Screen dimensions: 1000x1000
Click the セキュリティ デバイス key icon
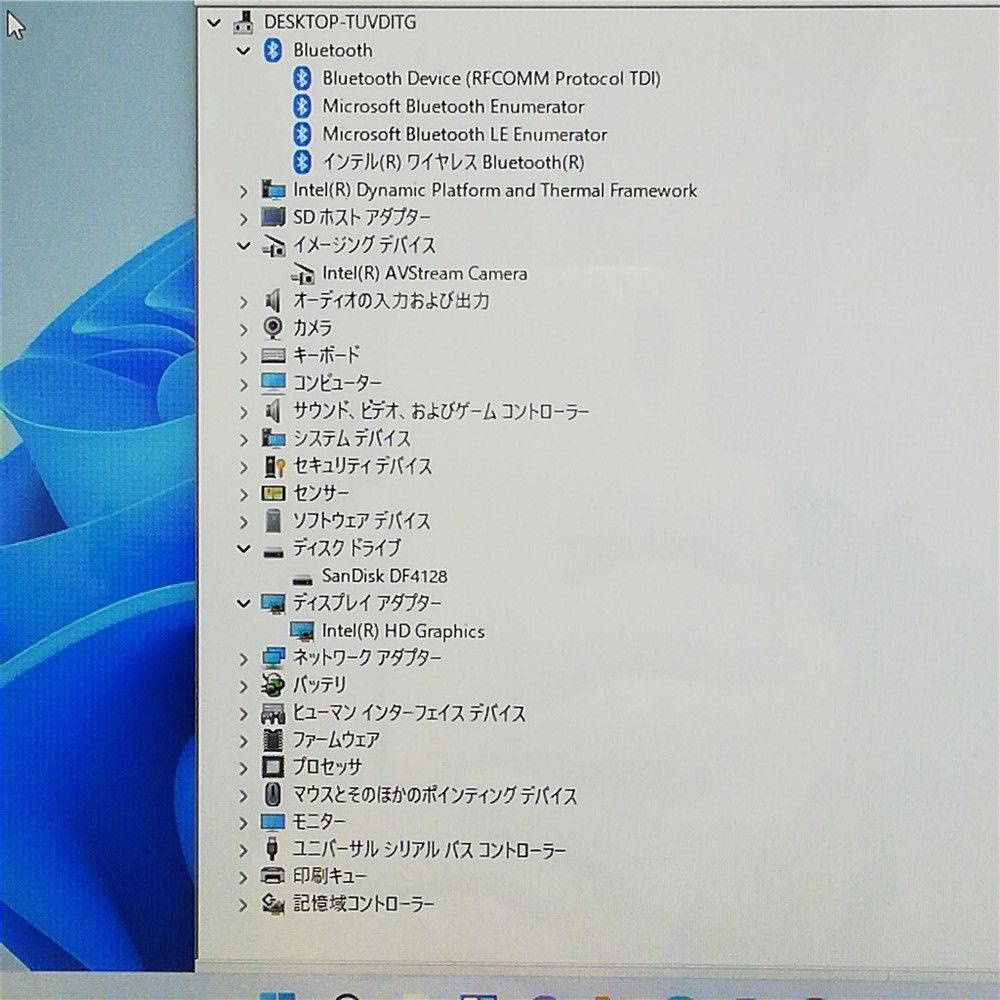(x=274, y=466)
